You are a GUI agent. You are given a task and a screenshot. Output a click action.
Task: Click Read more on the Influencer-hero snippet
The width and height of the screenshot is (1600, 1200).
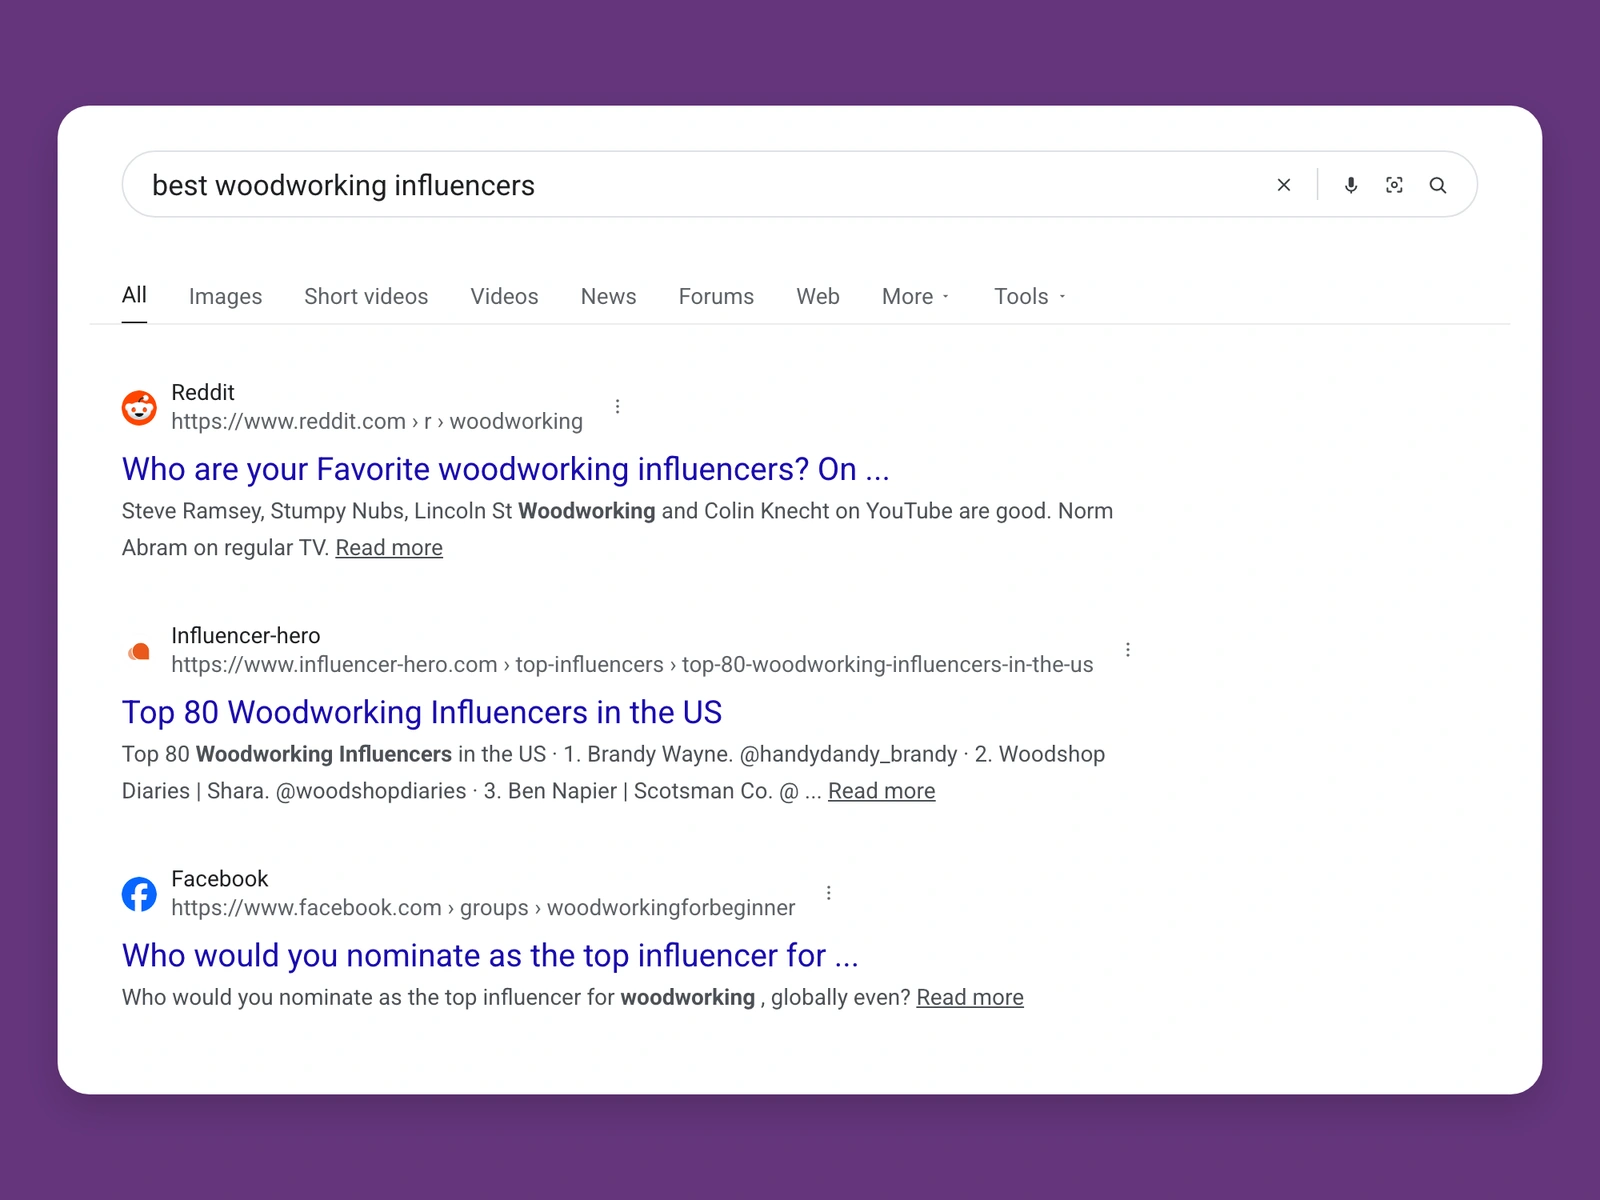[x=881, y=791]
